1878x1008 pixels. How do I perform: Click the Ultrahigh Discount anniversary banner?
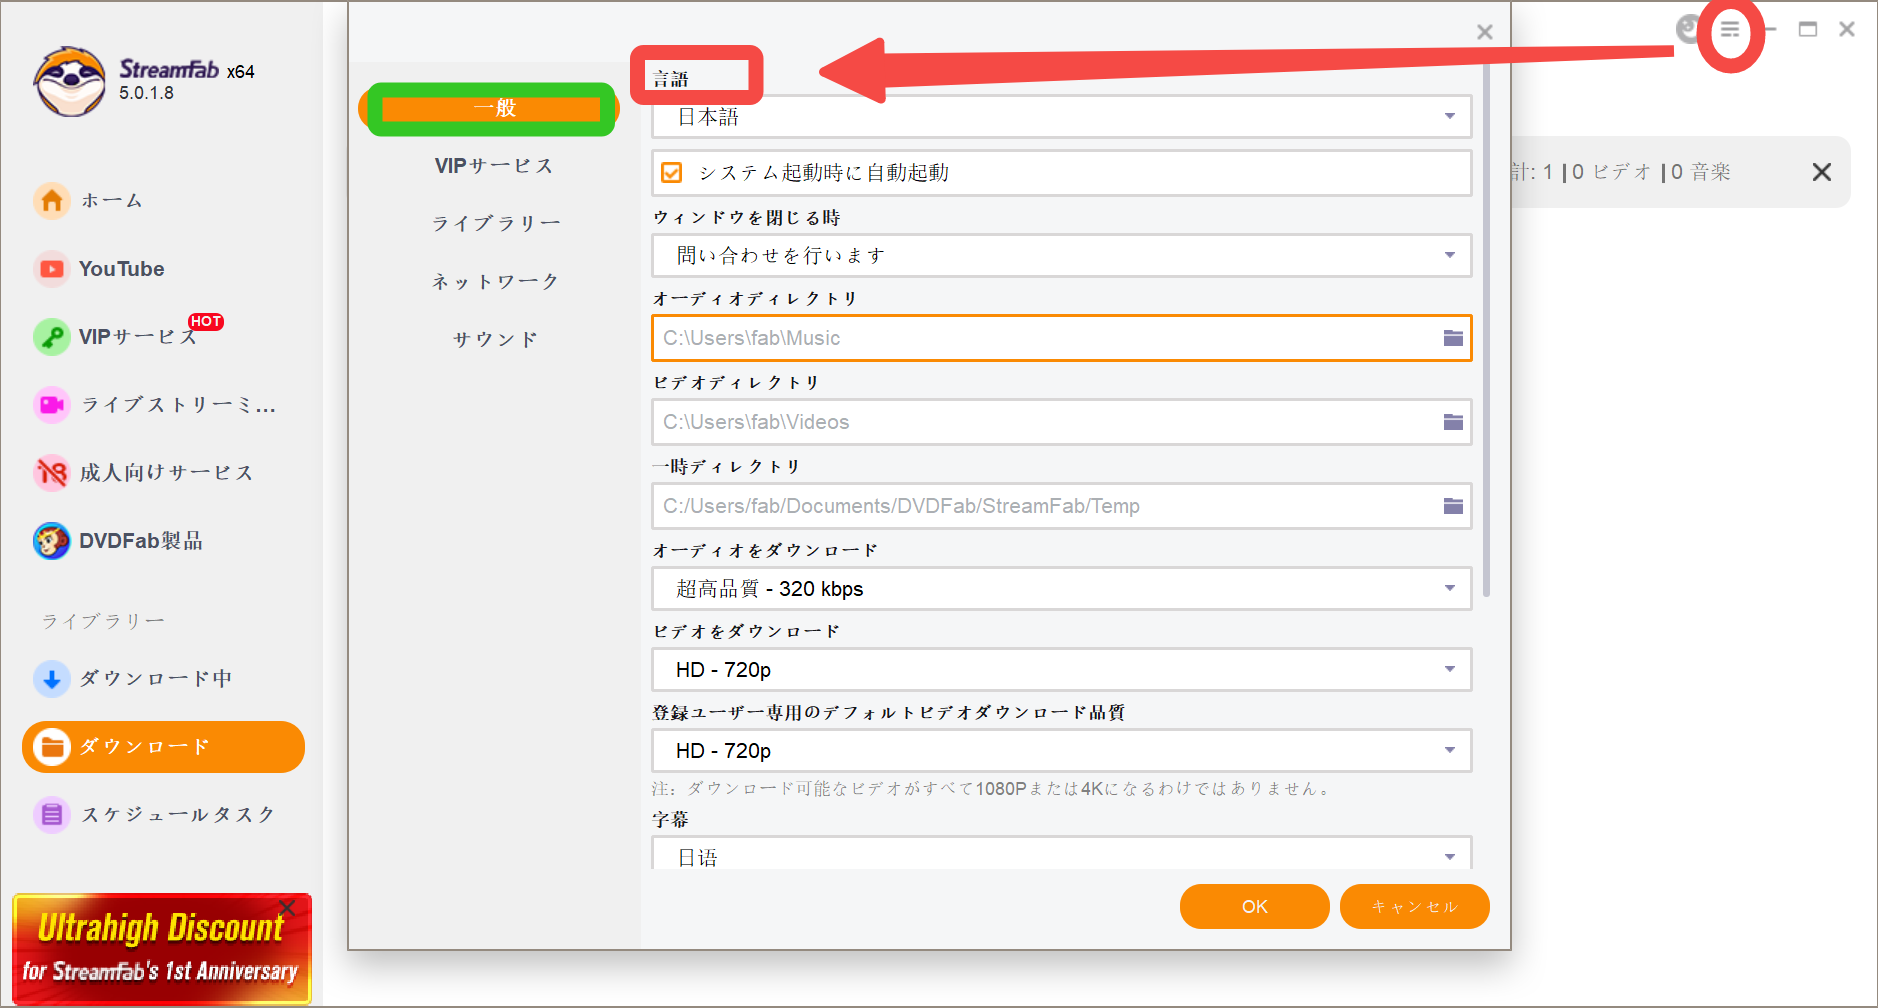pyautogui.click(x=162, y=949)
